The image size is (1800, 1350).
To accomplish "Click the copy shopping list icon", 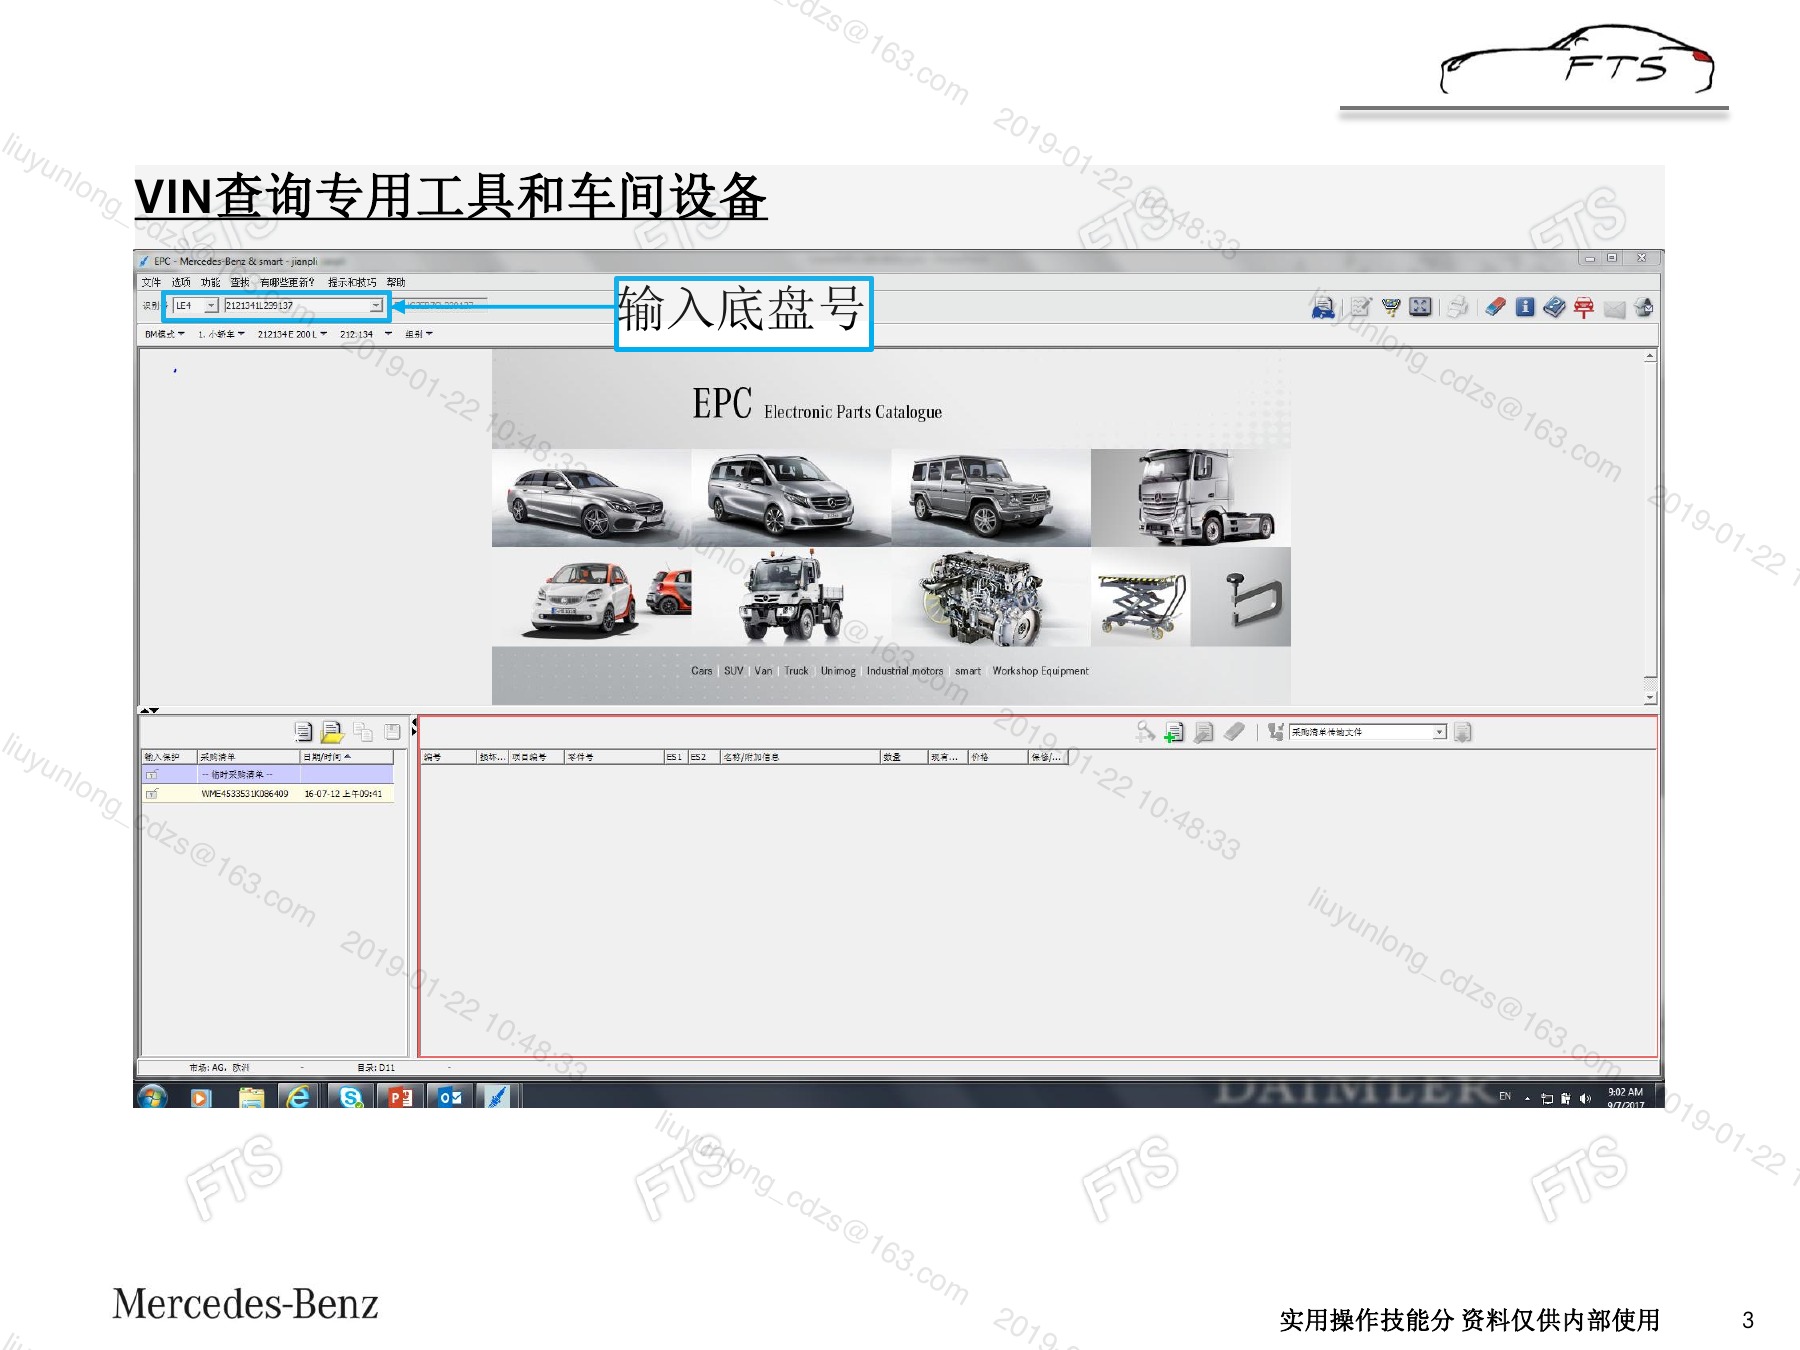I will tap(363, 732).
